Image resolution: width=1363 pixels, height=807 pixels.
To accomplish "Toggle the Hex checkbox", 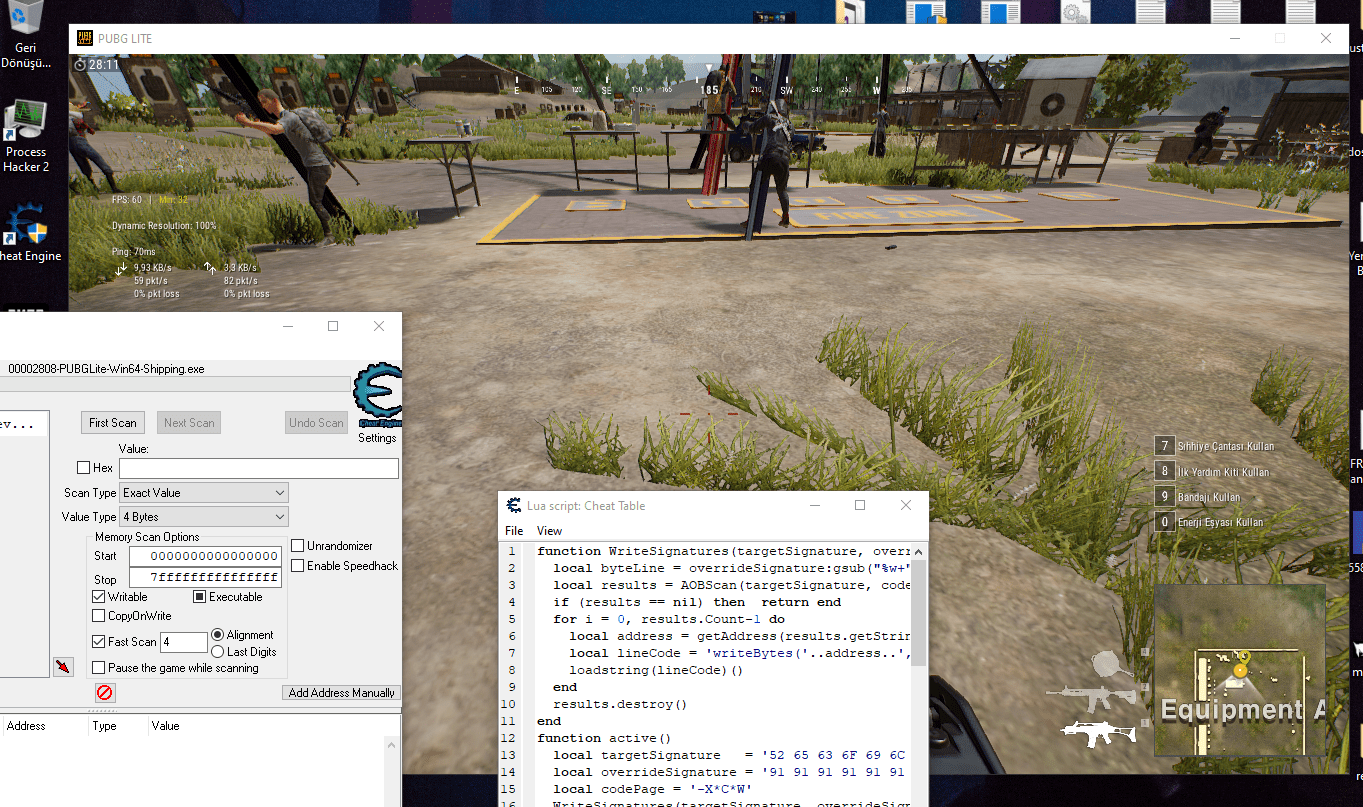I will (x=84, y=468).
